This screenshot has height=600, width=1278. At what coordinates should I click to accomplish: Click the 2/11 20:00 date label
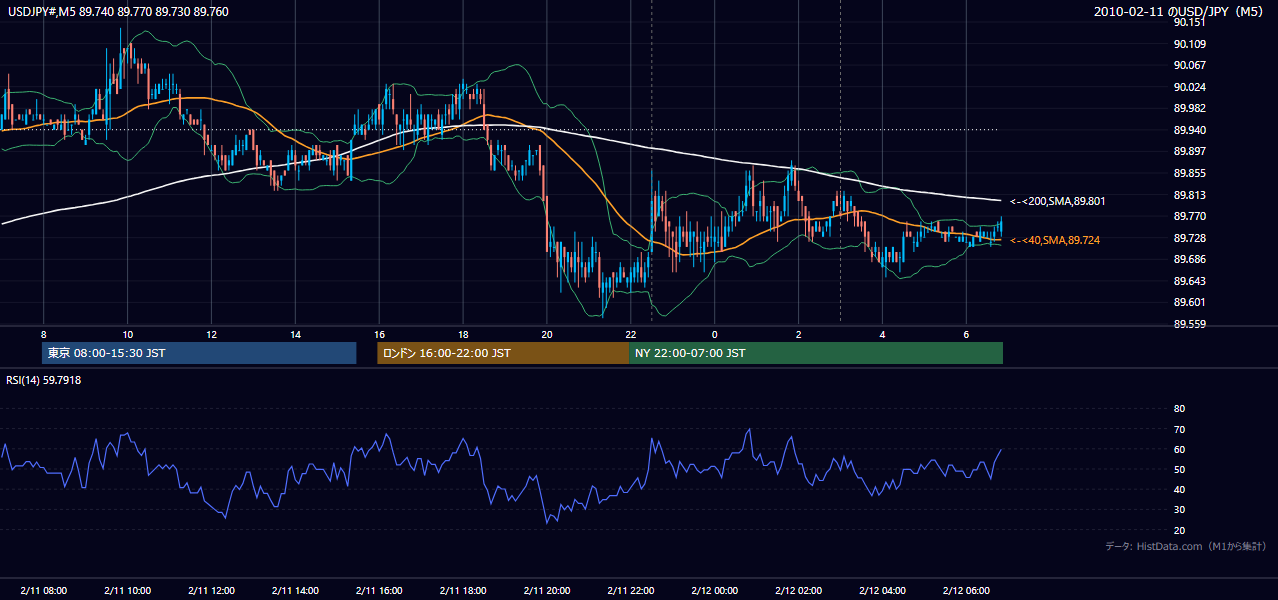[x=547, y=591]
